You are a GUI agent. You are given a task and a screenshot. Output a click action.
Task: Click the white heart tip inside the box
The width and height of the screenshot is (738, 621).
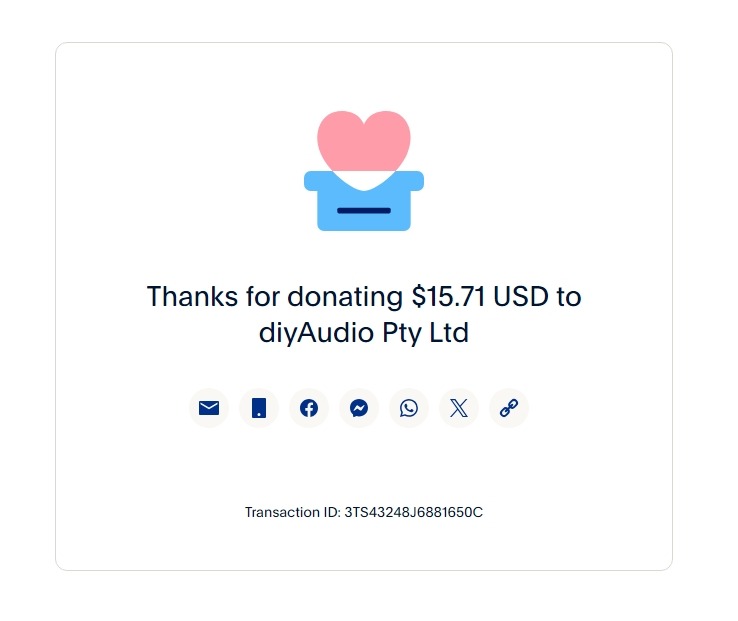click(x=363, y=181)
